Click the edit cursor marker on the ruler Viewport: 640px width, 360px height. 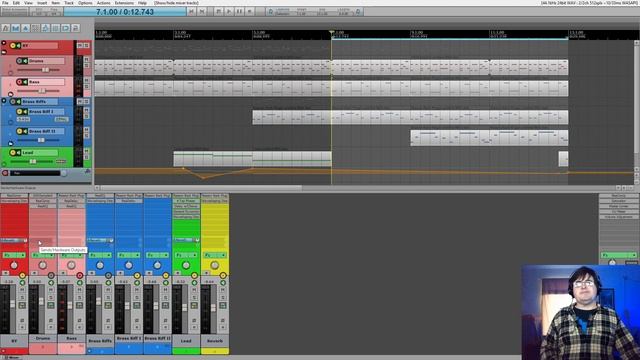pos(331,32)
